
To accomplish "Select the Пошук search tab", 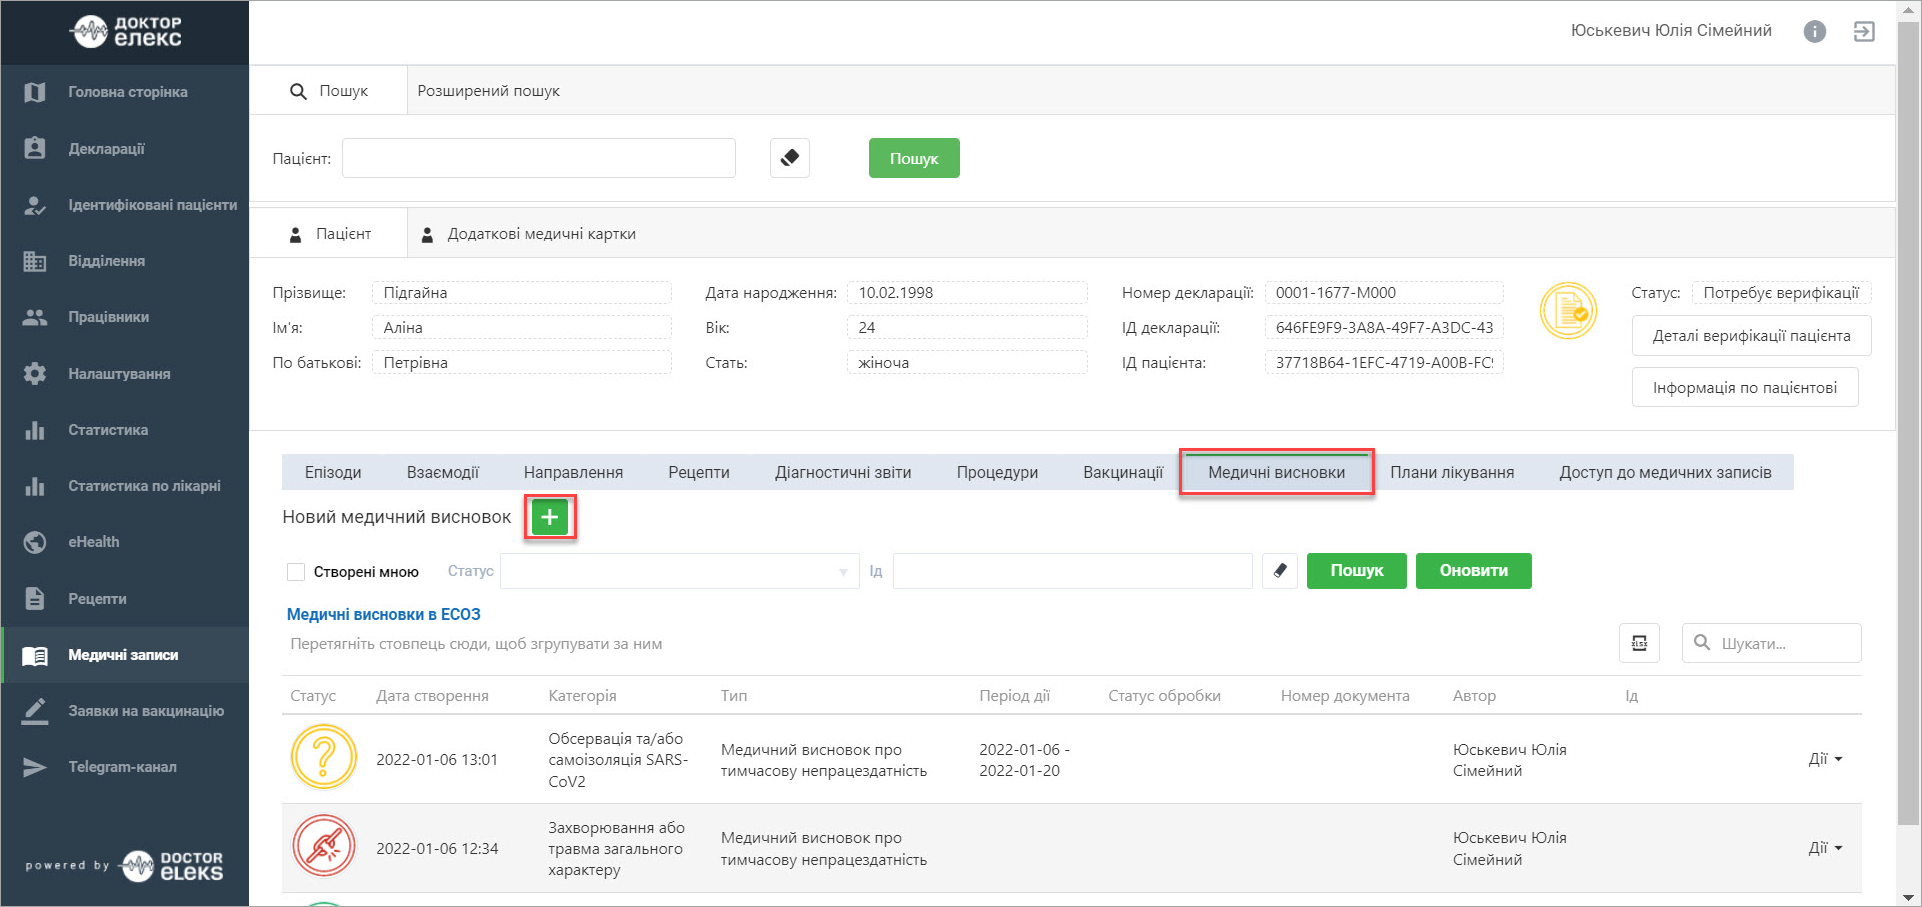I will [329, 91].
